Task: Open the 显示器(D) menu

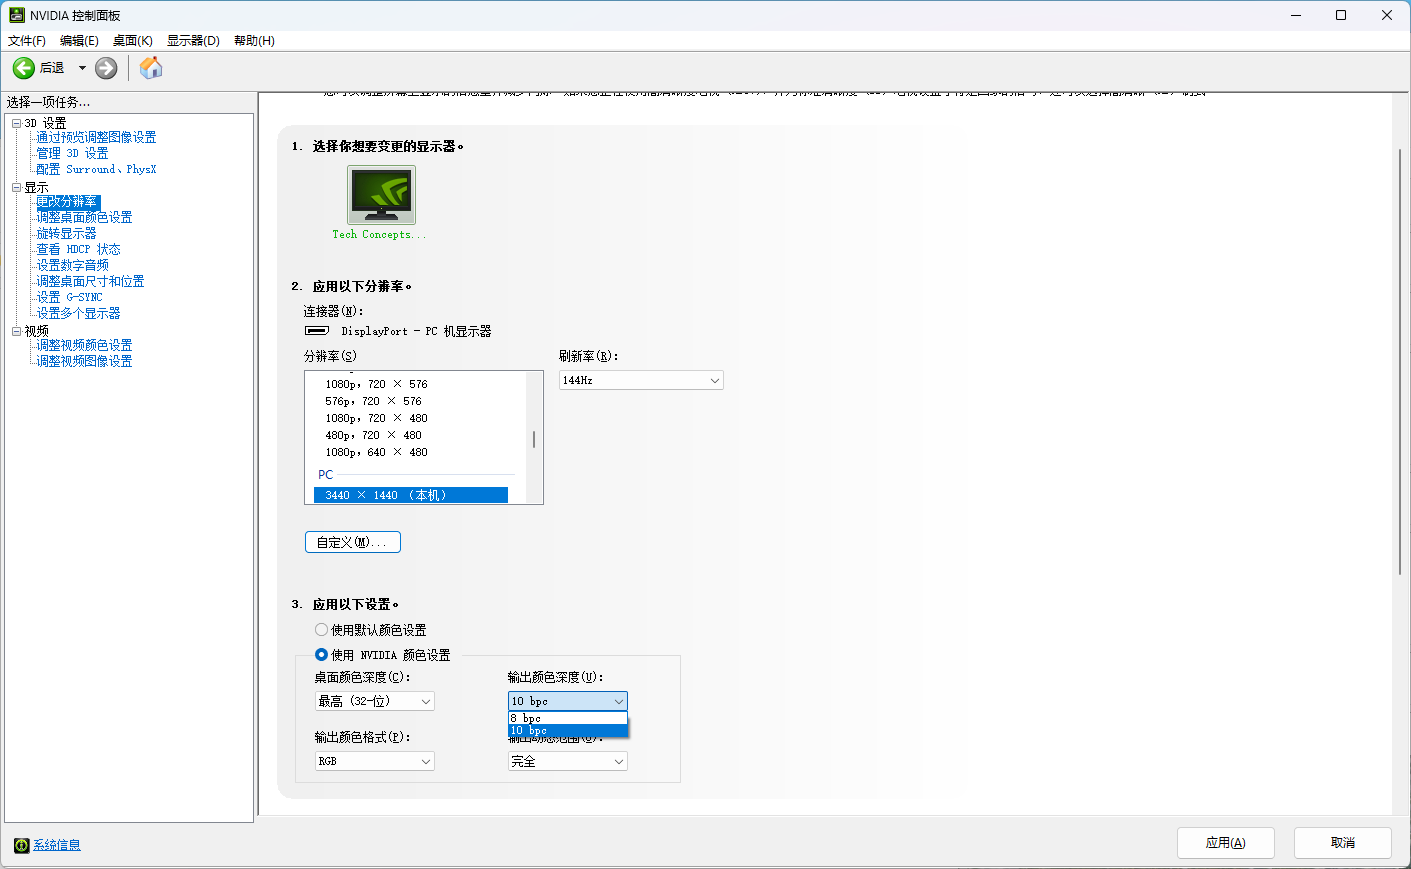Action: 193,41
